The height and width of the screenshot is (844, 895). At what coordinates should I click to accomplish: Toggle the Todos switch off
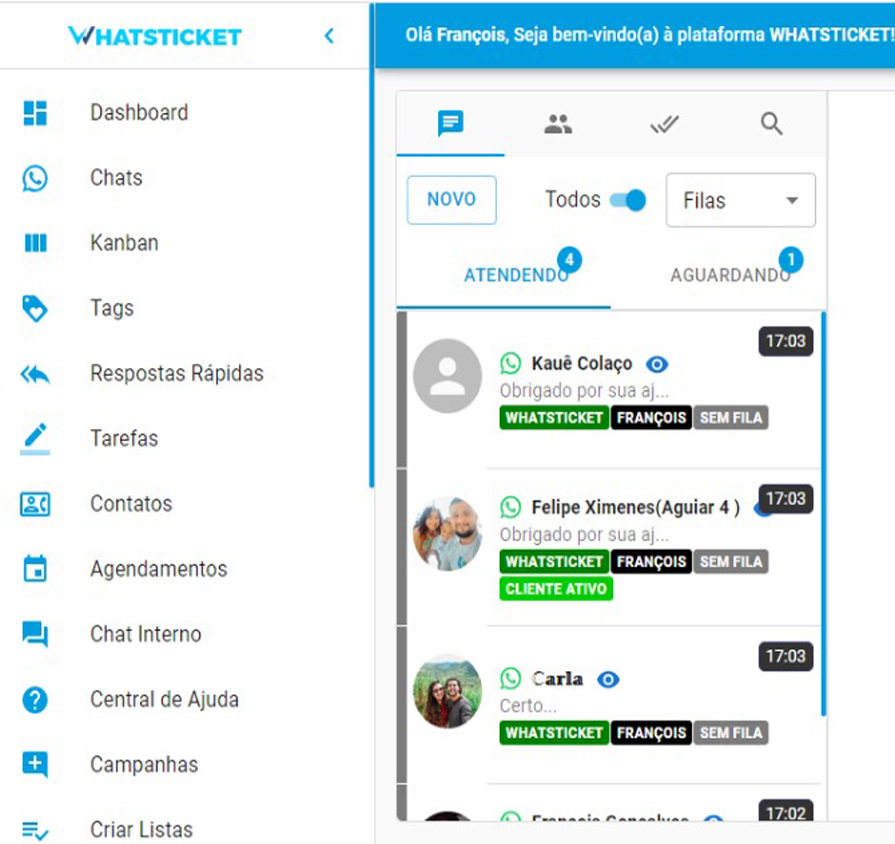(x=627, y=200)
